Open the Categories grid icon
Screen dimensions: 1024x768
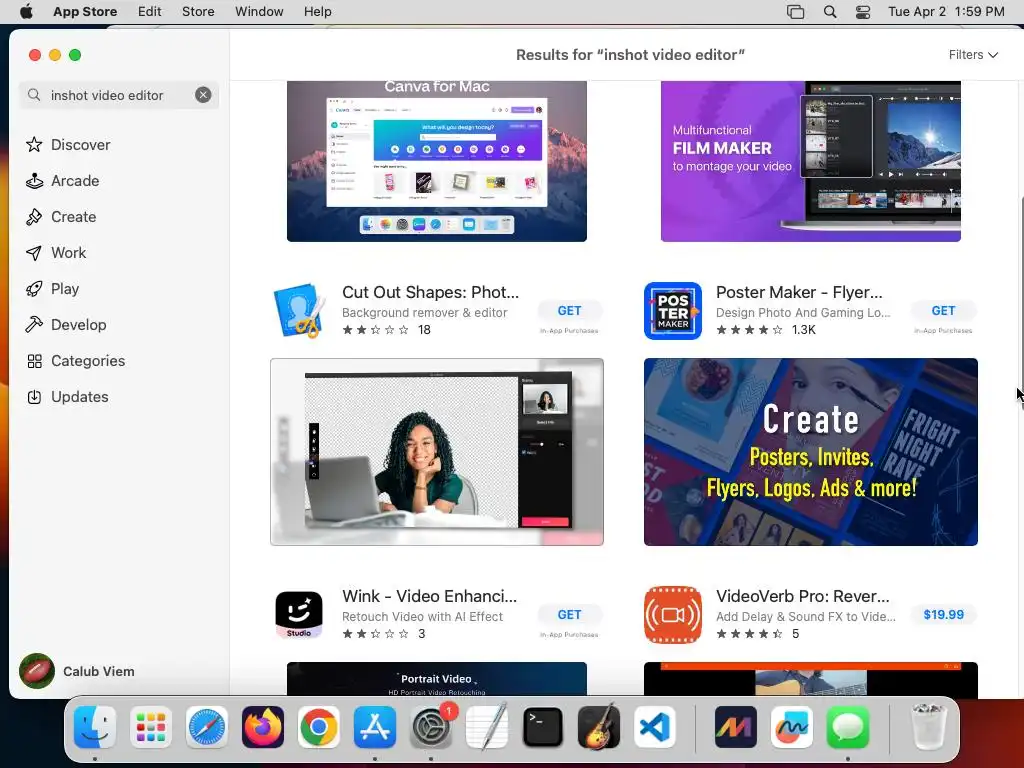(x=34, y=360)
